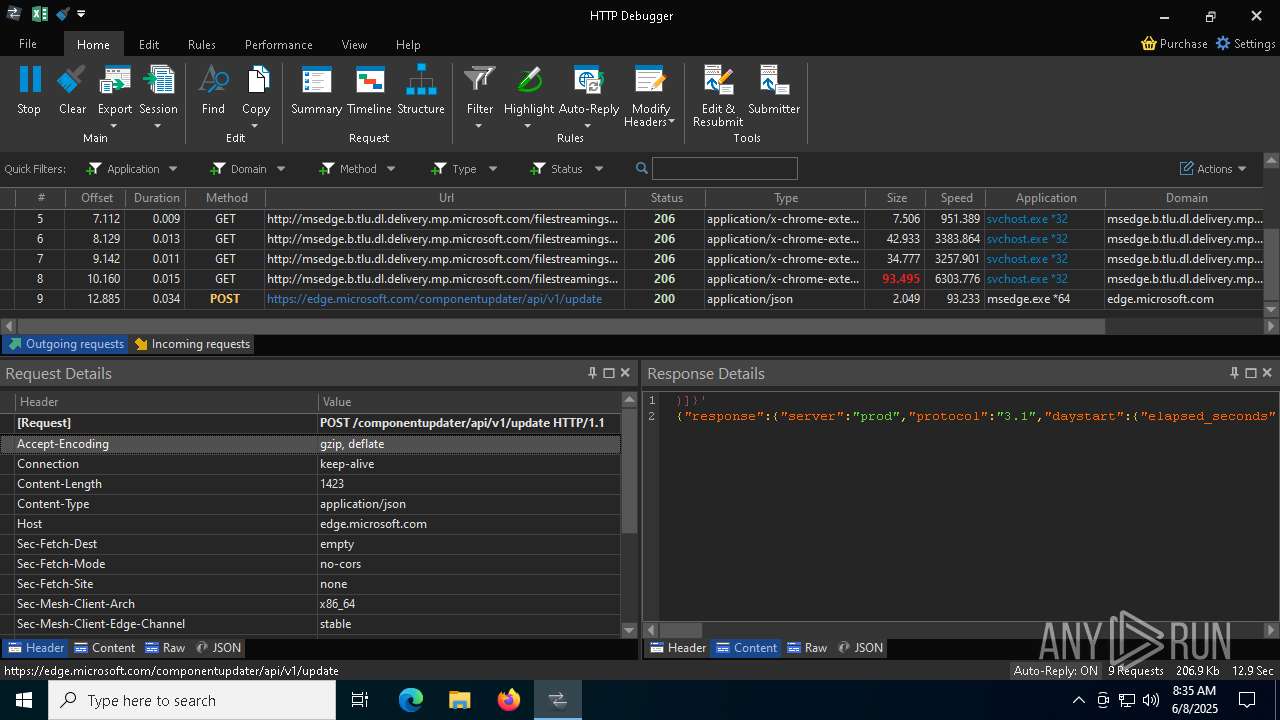Image resolution: width=1280 pixels, height=720 pixels.
Task: Open Firefox from the taskbar
Action: tap(509, 700)
